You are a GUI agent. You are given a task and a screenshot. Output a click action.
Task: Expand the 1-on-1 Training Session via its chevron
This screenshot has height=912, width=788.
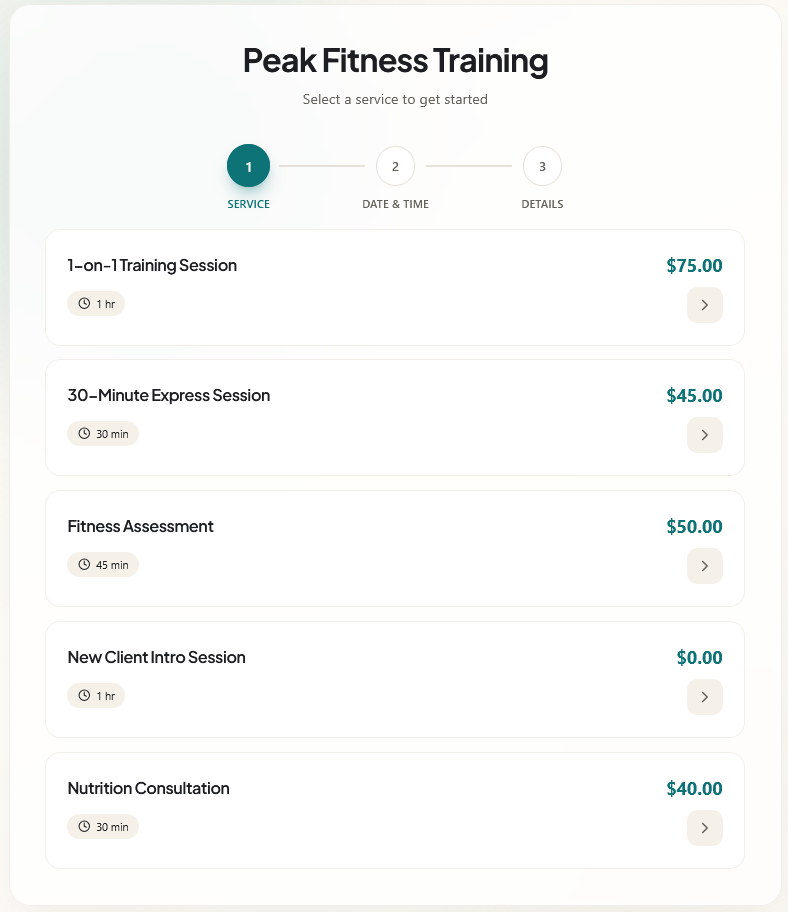point(705,305)
